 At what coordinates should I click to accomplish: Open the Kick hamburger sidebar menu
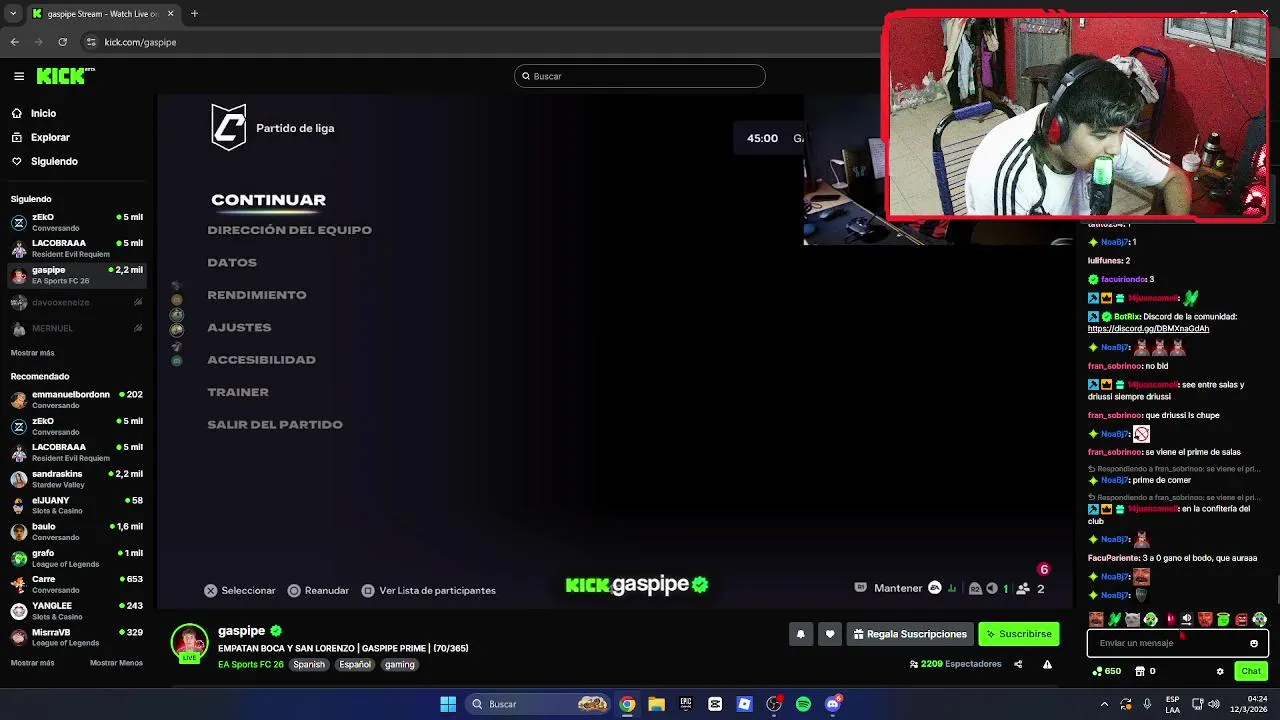(x=19, y=76)
